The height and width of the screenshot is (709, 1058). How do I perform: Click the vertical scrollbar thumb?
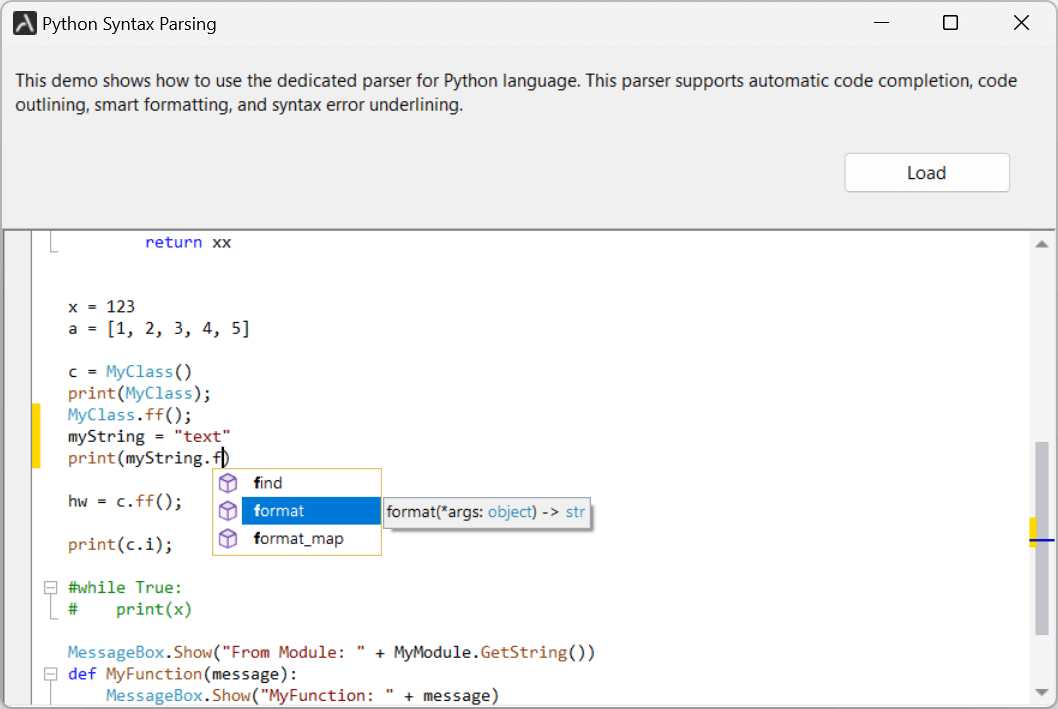(1042, 538)
